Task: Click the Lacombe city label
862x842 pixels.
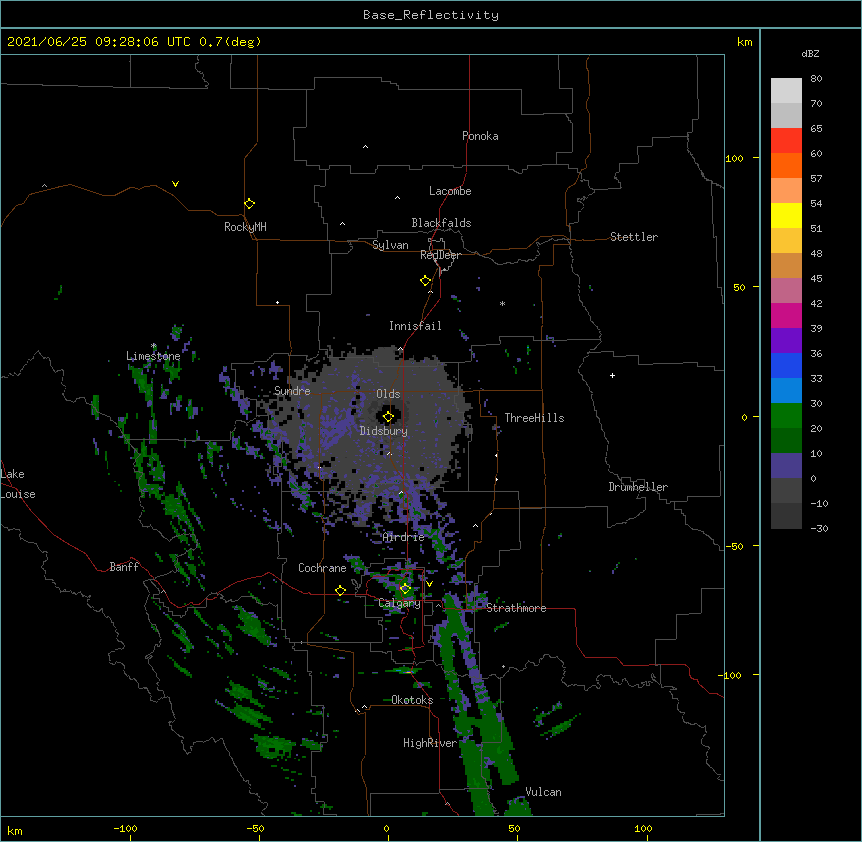Action: [450, 191]
